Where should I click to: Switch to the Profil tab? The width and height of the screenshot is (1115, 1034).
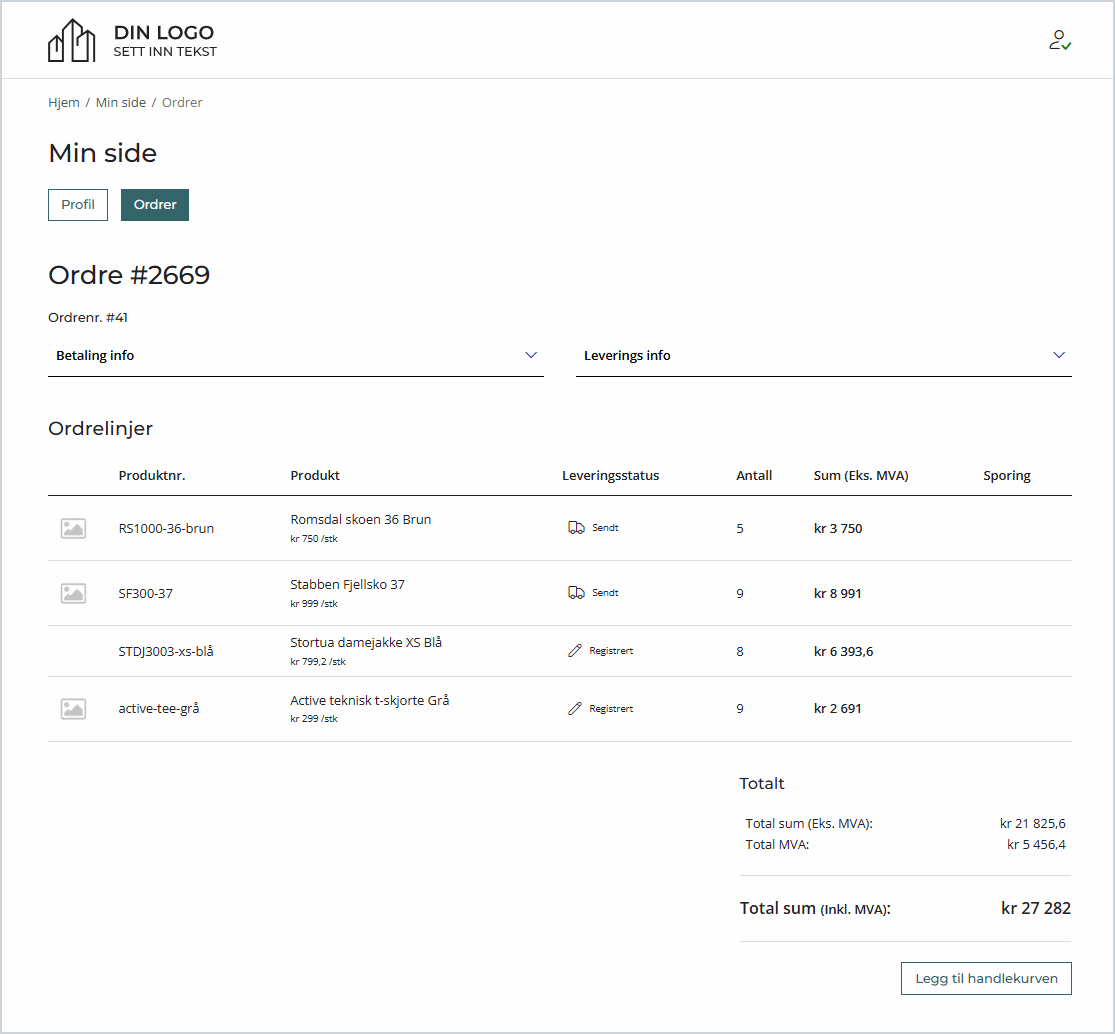(x=78, y=205)
